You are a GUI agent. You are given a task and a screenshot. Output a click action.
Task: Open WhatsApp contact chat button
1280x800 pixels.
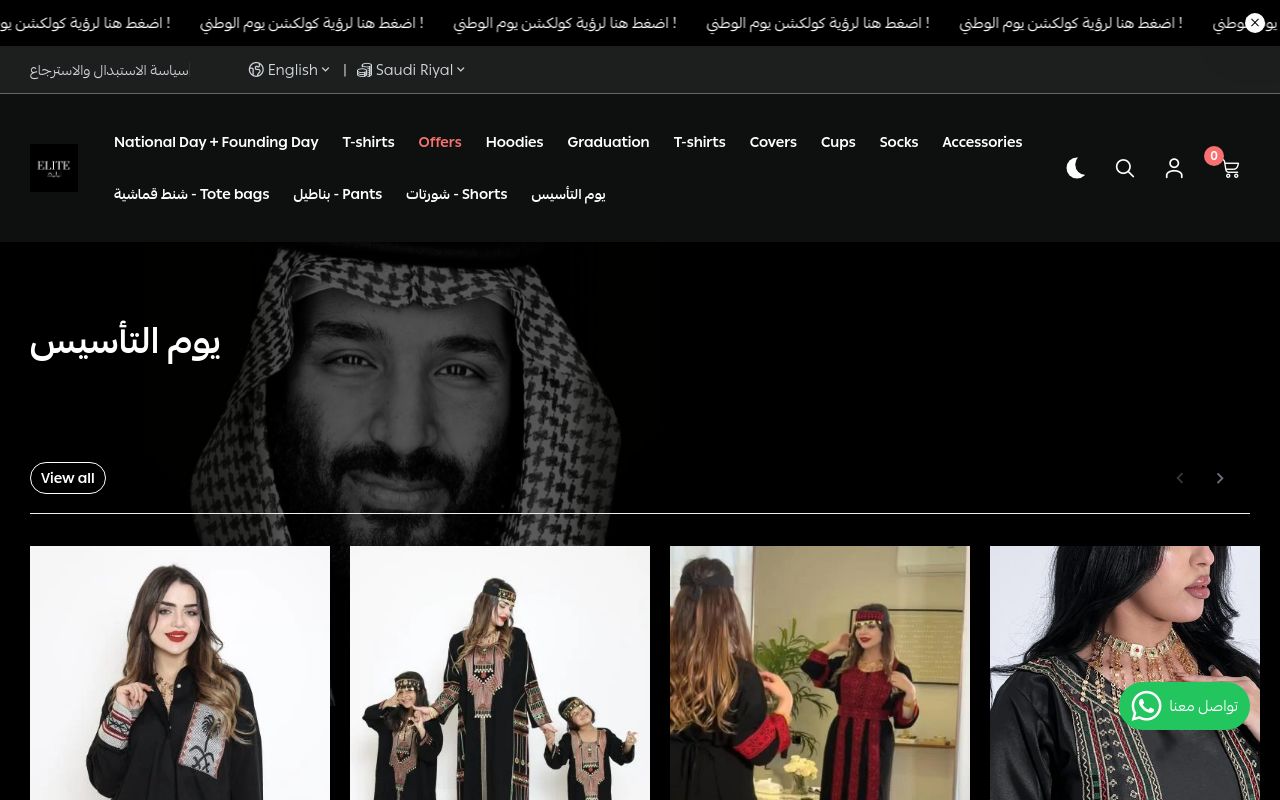pos(1184,706)
